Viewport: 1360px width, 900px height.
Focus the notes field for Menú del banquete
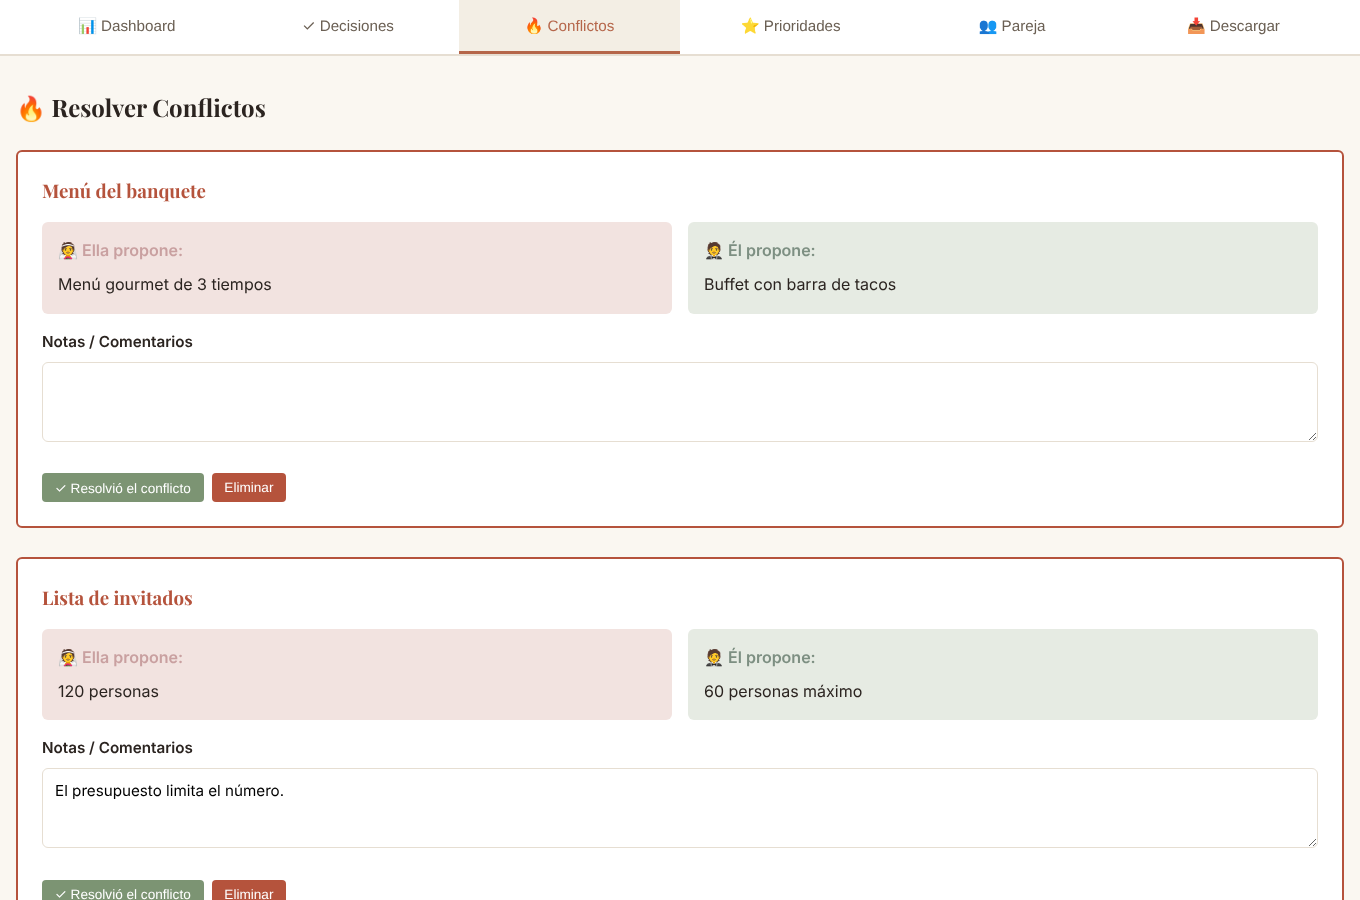click(x=680, y=402)
